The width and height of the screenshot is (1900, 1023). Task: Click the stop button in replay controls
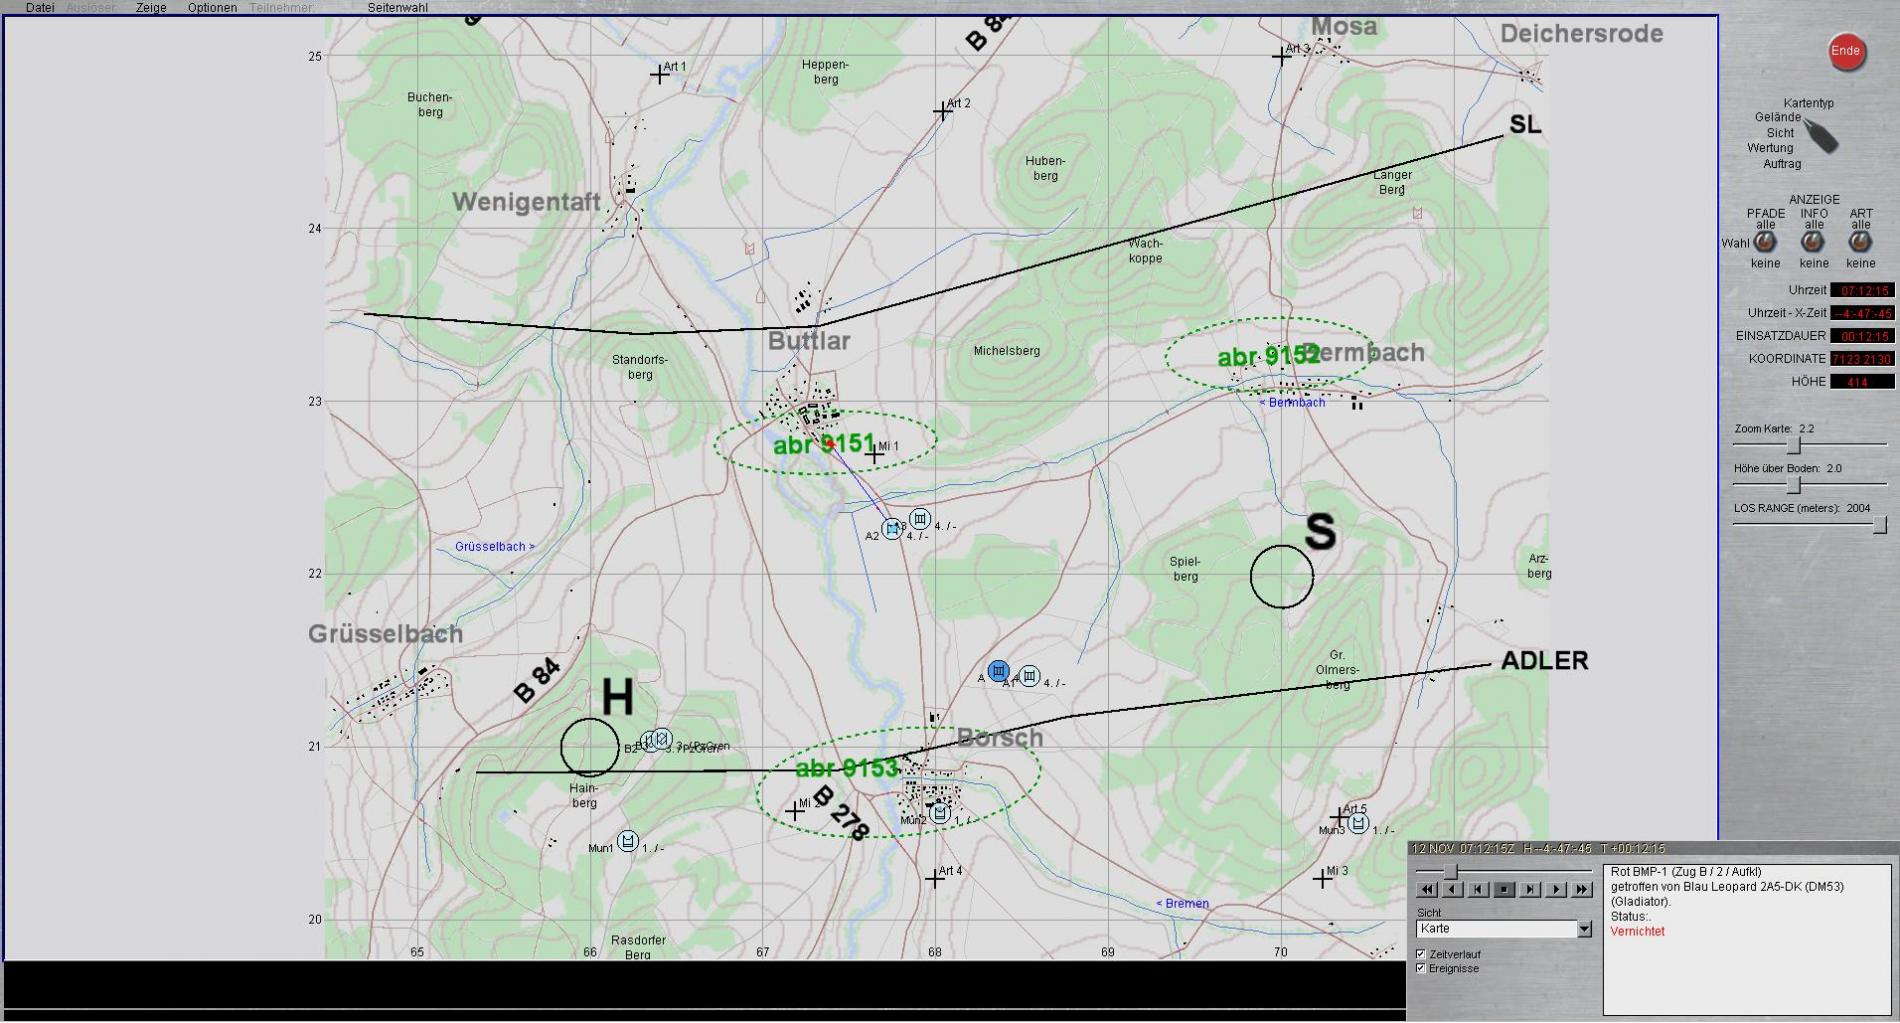coord(1504,889)
